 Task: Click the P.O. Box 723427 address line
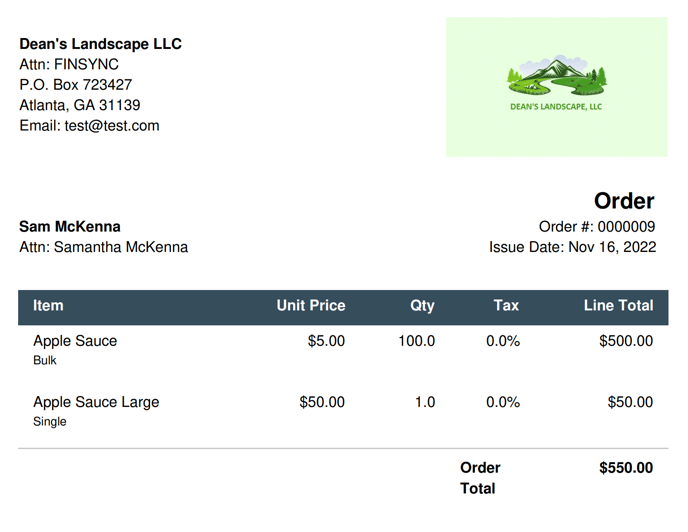pyautogui.click(x=75, y=85)
